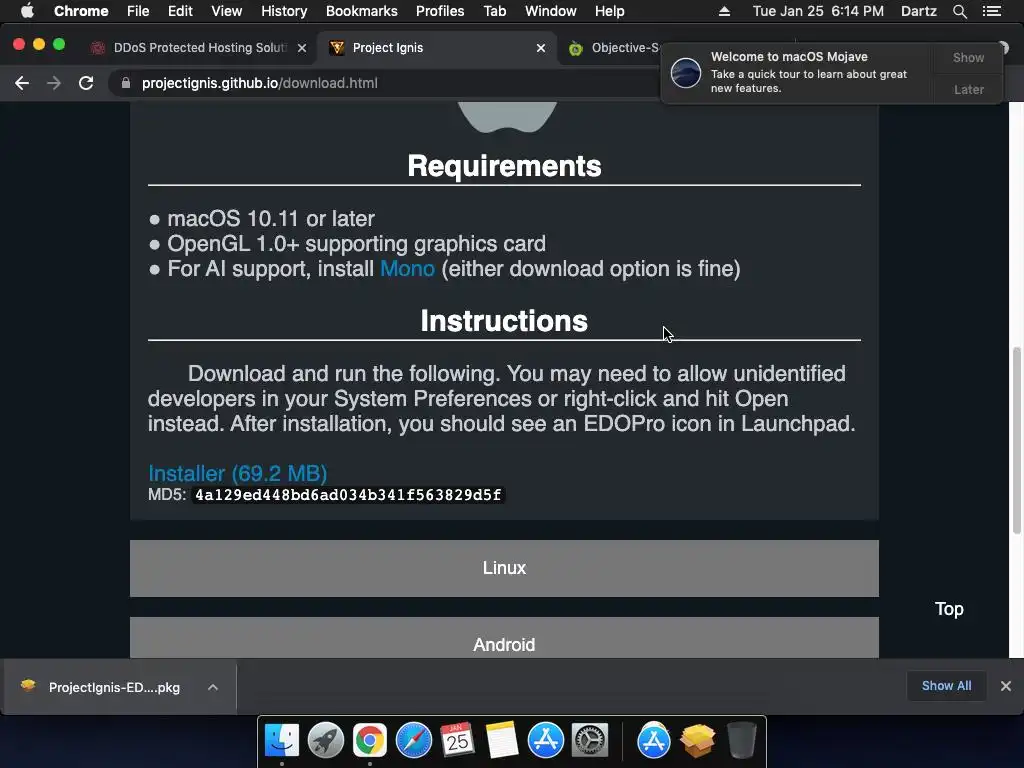Reload the current page
Screen dimensions: 1024x768
[x=86, y=83]
